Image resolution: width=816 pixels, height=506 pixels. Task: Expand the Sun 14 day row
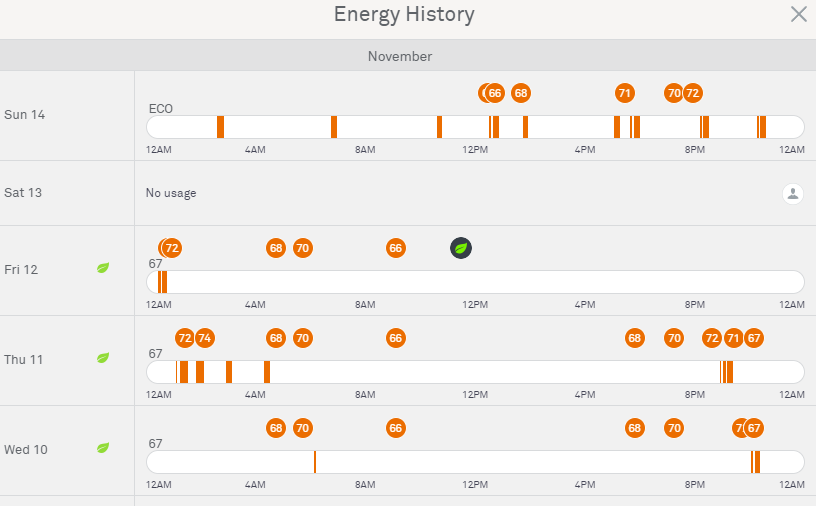point(25,115)
